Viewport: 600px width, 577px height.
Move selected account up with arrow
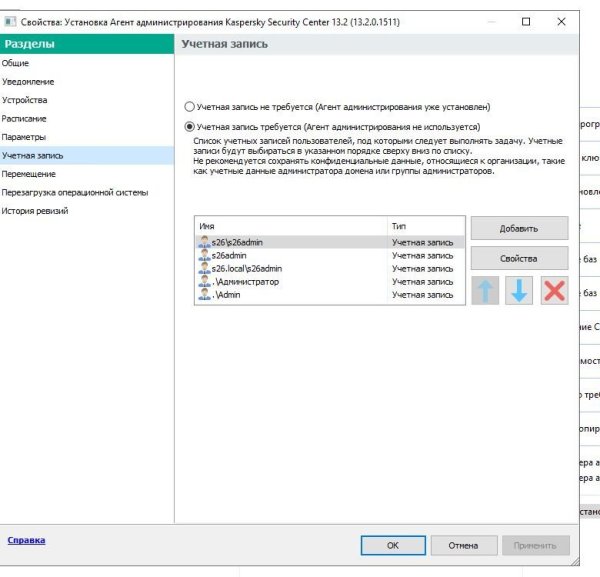[485, 291]
